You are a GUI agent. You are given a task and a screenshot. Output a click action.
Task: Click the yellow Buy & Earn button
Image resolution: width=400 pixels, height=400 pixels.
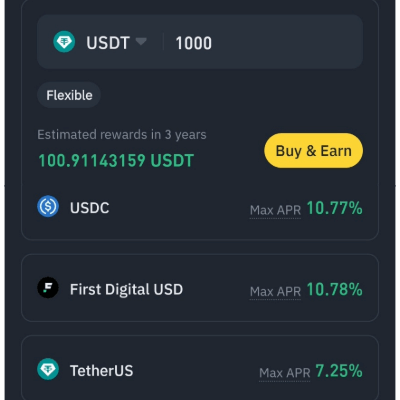click(x=314, y=151)
